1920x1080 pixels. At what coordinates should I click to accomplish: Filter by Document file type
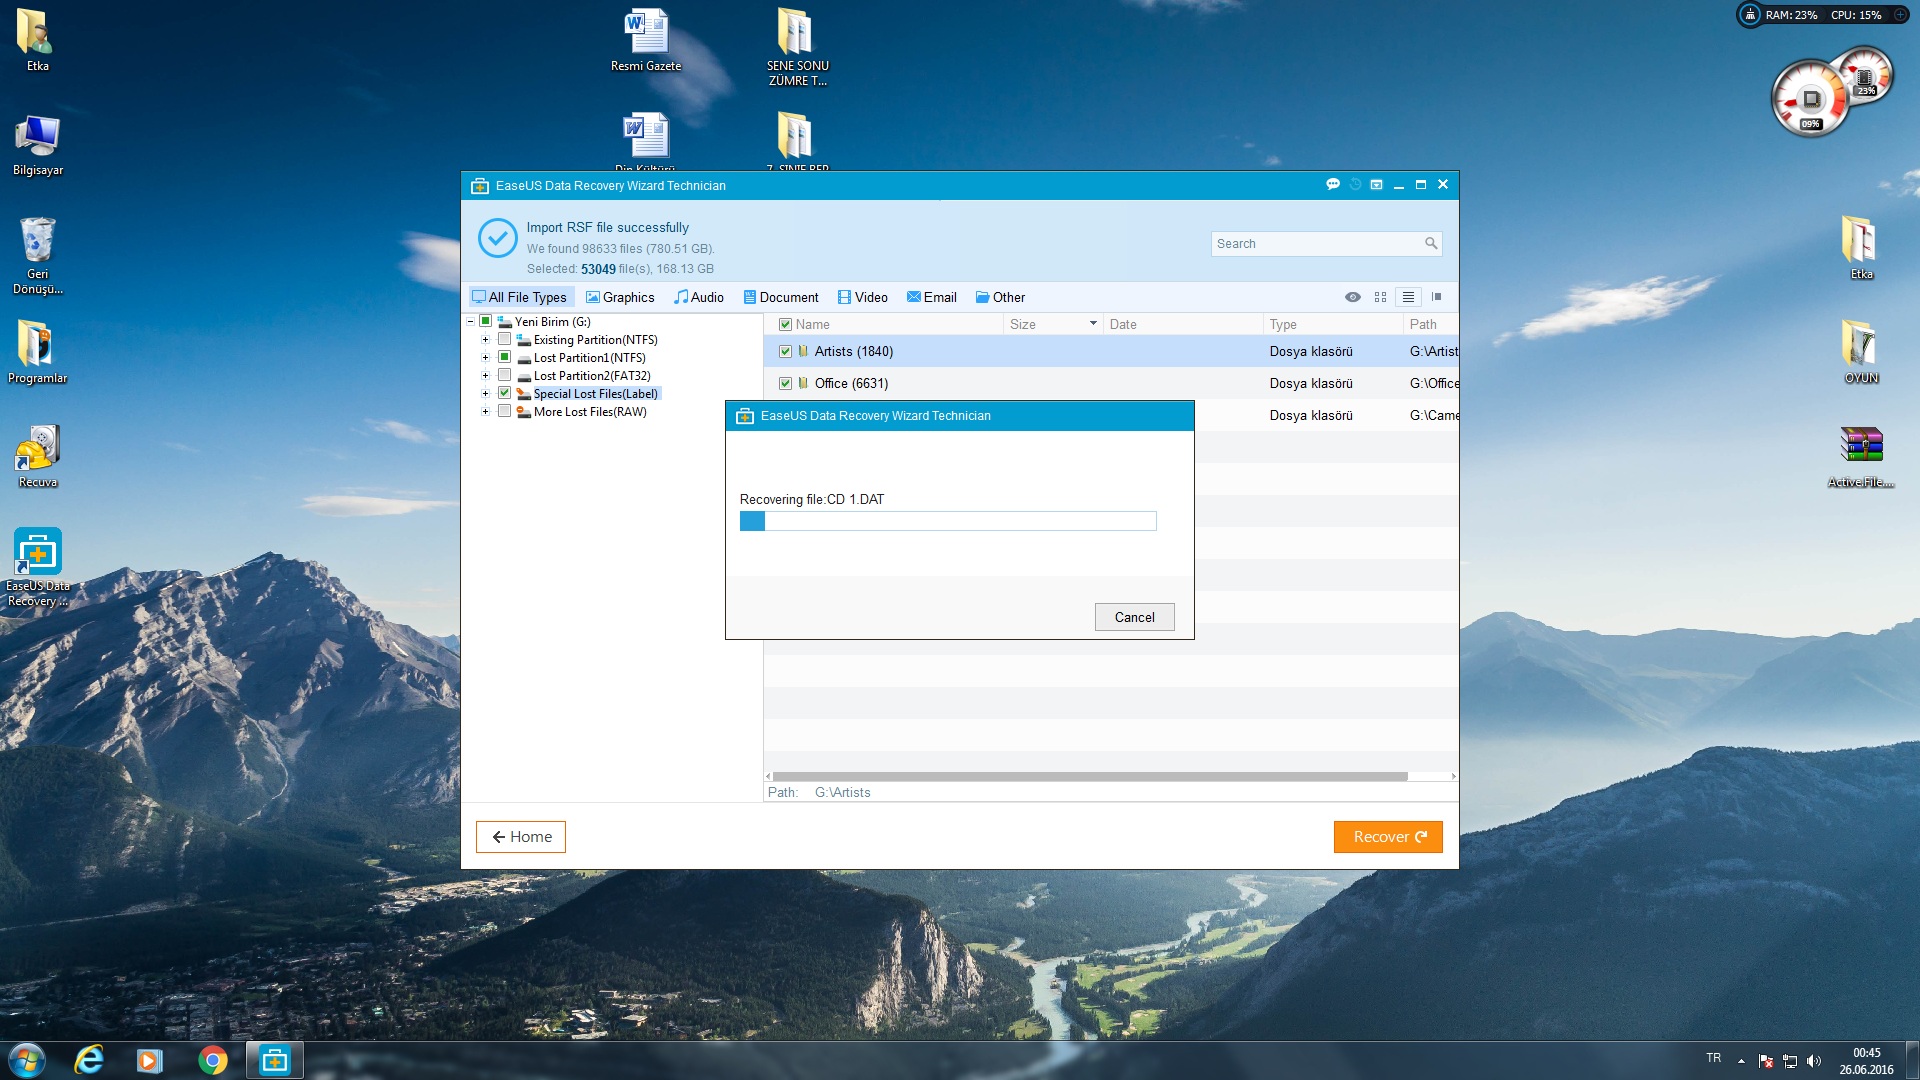[x=780, y=297]
